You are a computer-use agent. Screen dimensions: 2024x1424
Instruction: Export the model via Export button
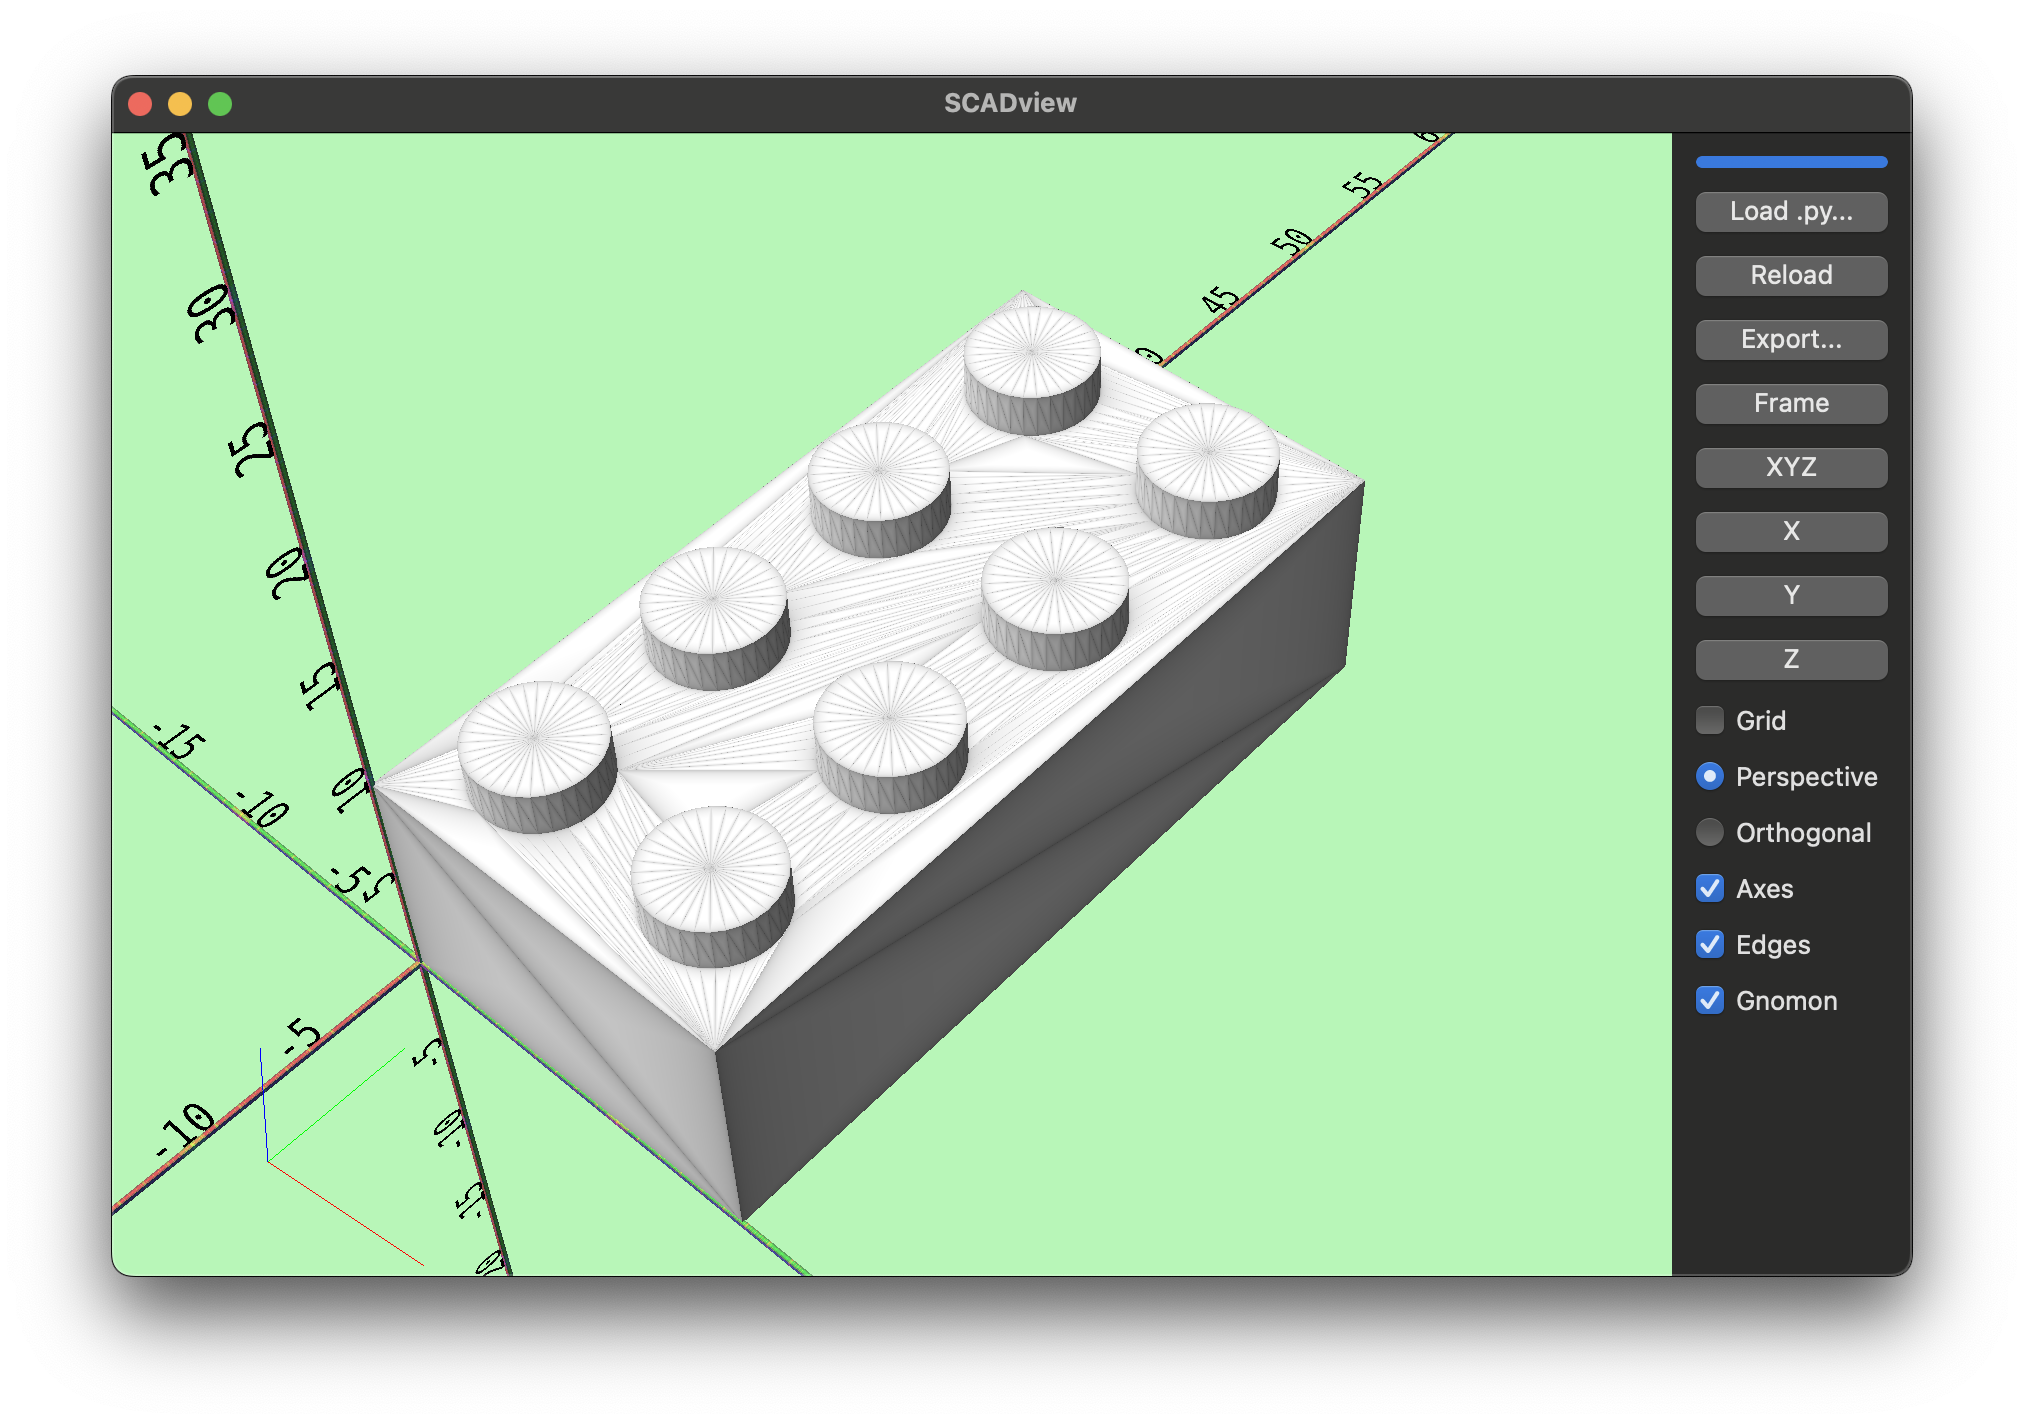click(1790, 339)
